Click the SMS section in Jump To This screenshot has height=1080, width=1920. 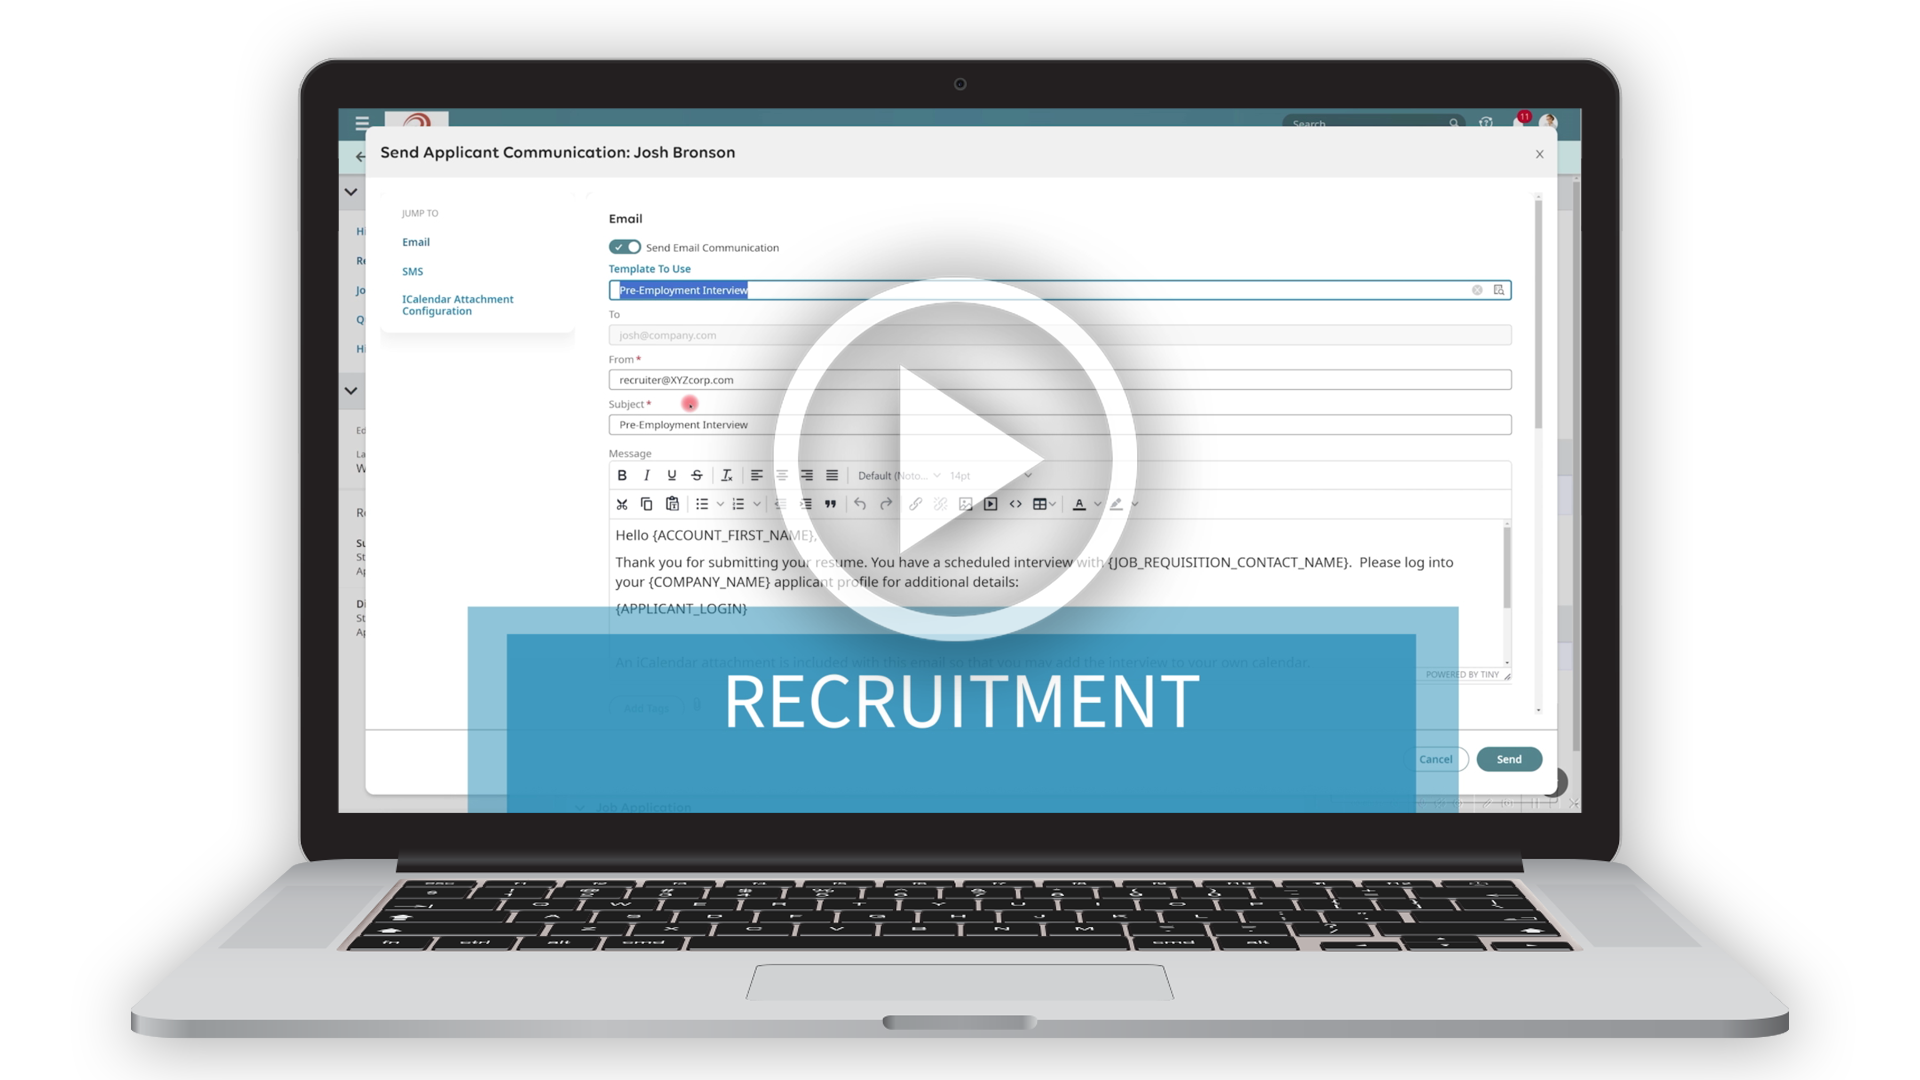[411, 270]
